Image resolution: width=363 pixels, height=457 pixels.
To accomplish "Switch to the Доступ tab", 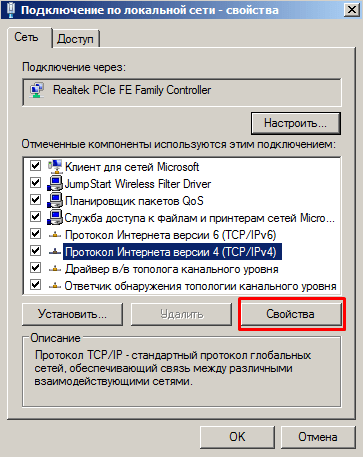I will coord(76,39).
